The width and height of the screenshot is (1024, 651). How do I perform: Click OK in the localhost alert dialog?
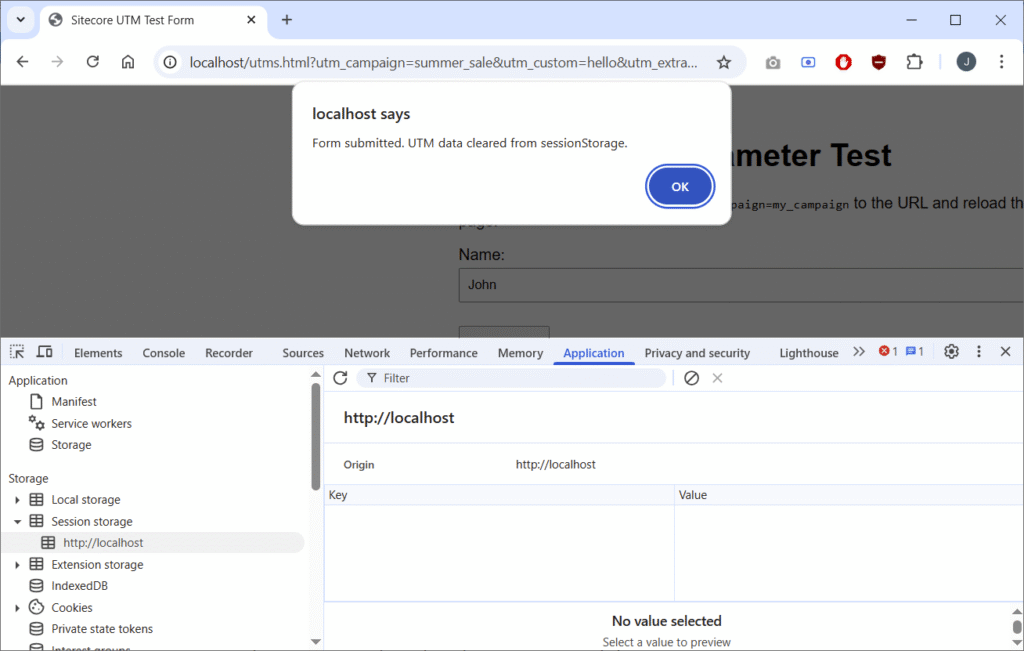point(680,187)
